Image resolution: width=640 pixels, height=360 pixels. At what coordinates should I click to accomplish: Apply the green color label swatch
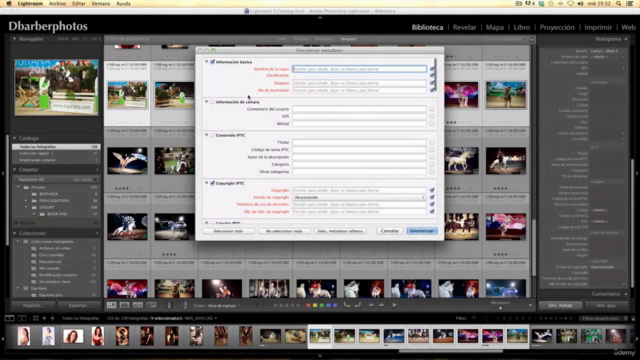pyautogui.click(x=322, y=305)
